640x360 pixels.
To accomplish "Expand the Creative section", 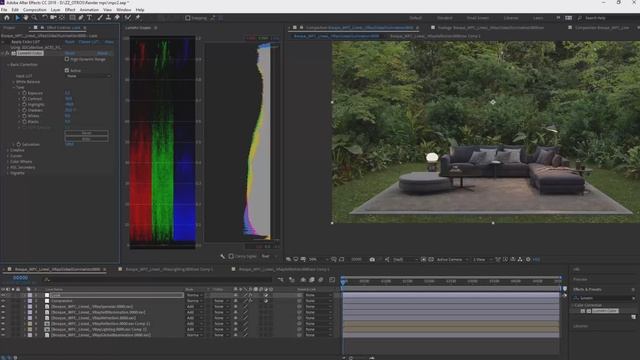I will (8, 150).
